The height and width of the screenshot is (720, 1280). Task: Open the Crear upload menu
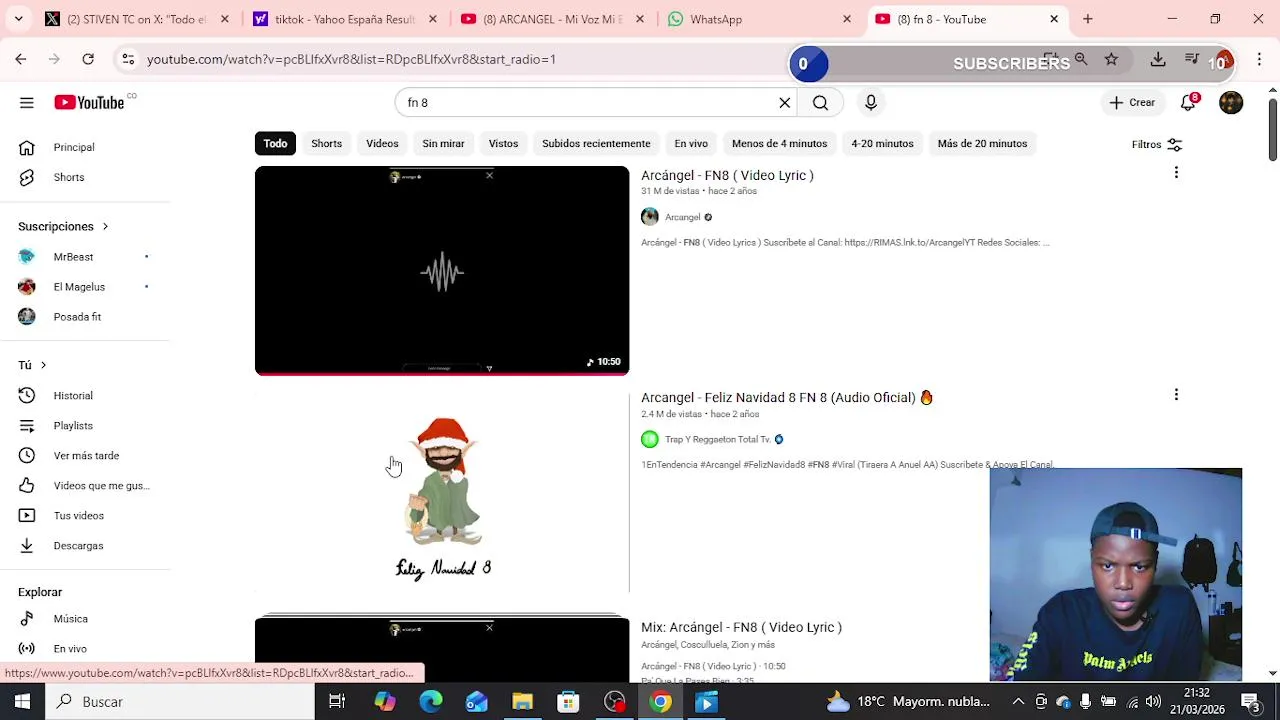pyautogui.click(x=1132, y=102)
